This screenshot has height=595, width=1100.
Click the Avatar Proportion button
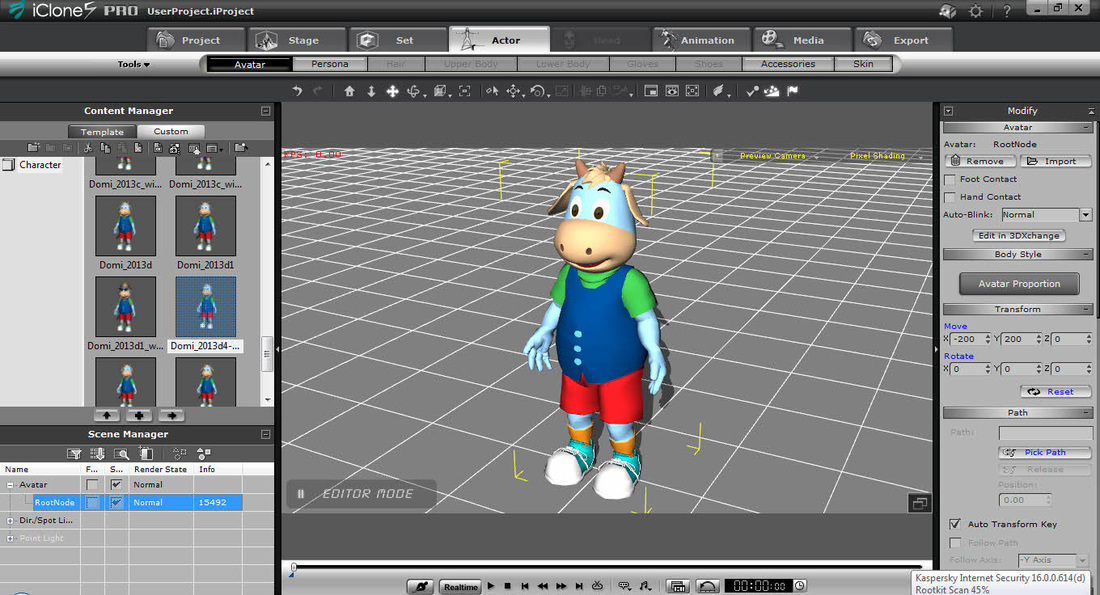[x=1019, y=284]
